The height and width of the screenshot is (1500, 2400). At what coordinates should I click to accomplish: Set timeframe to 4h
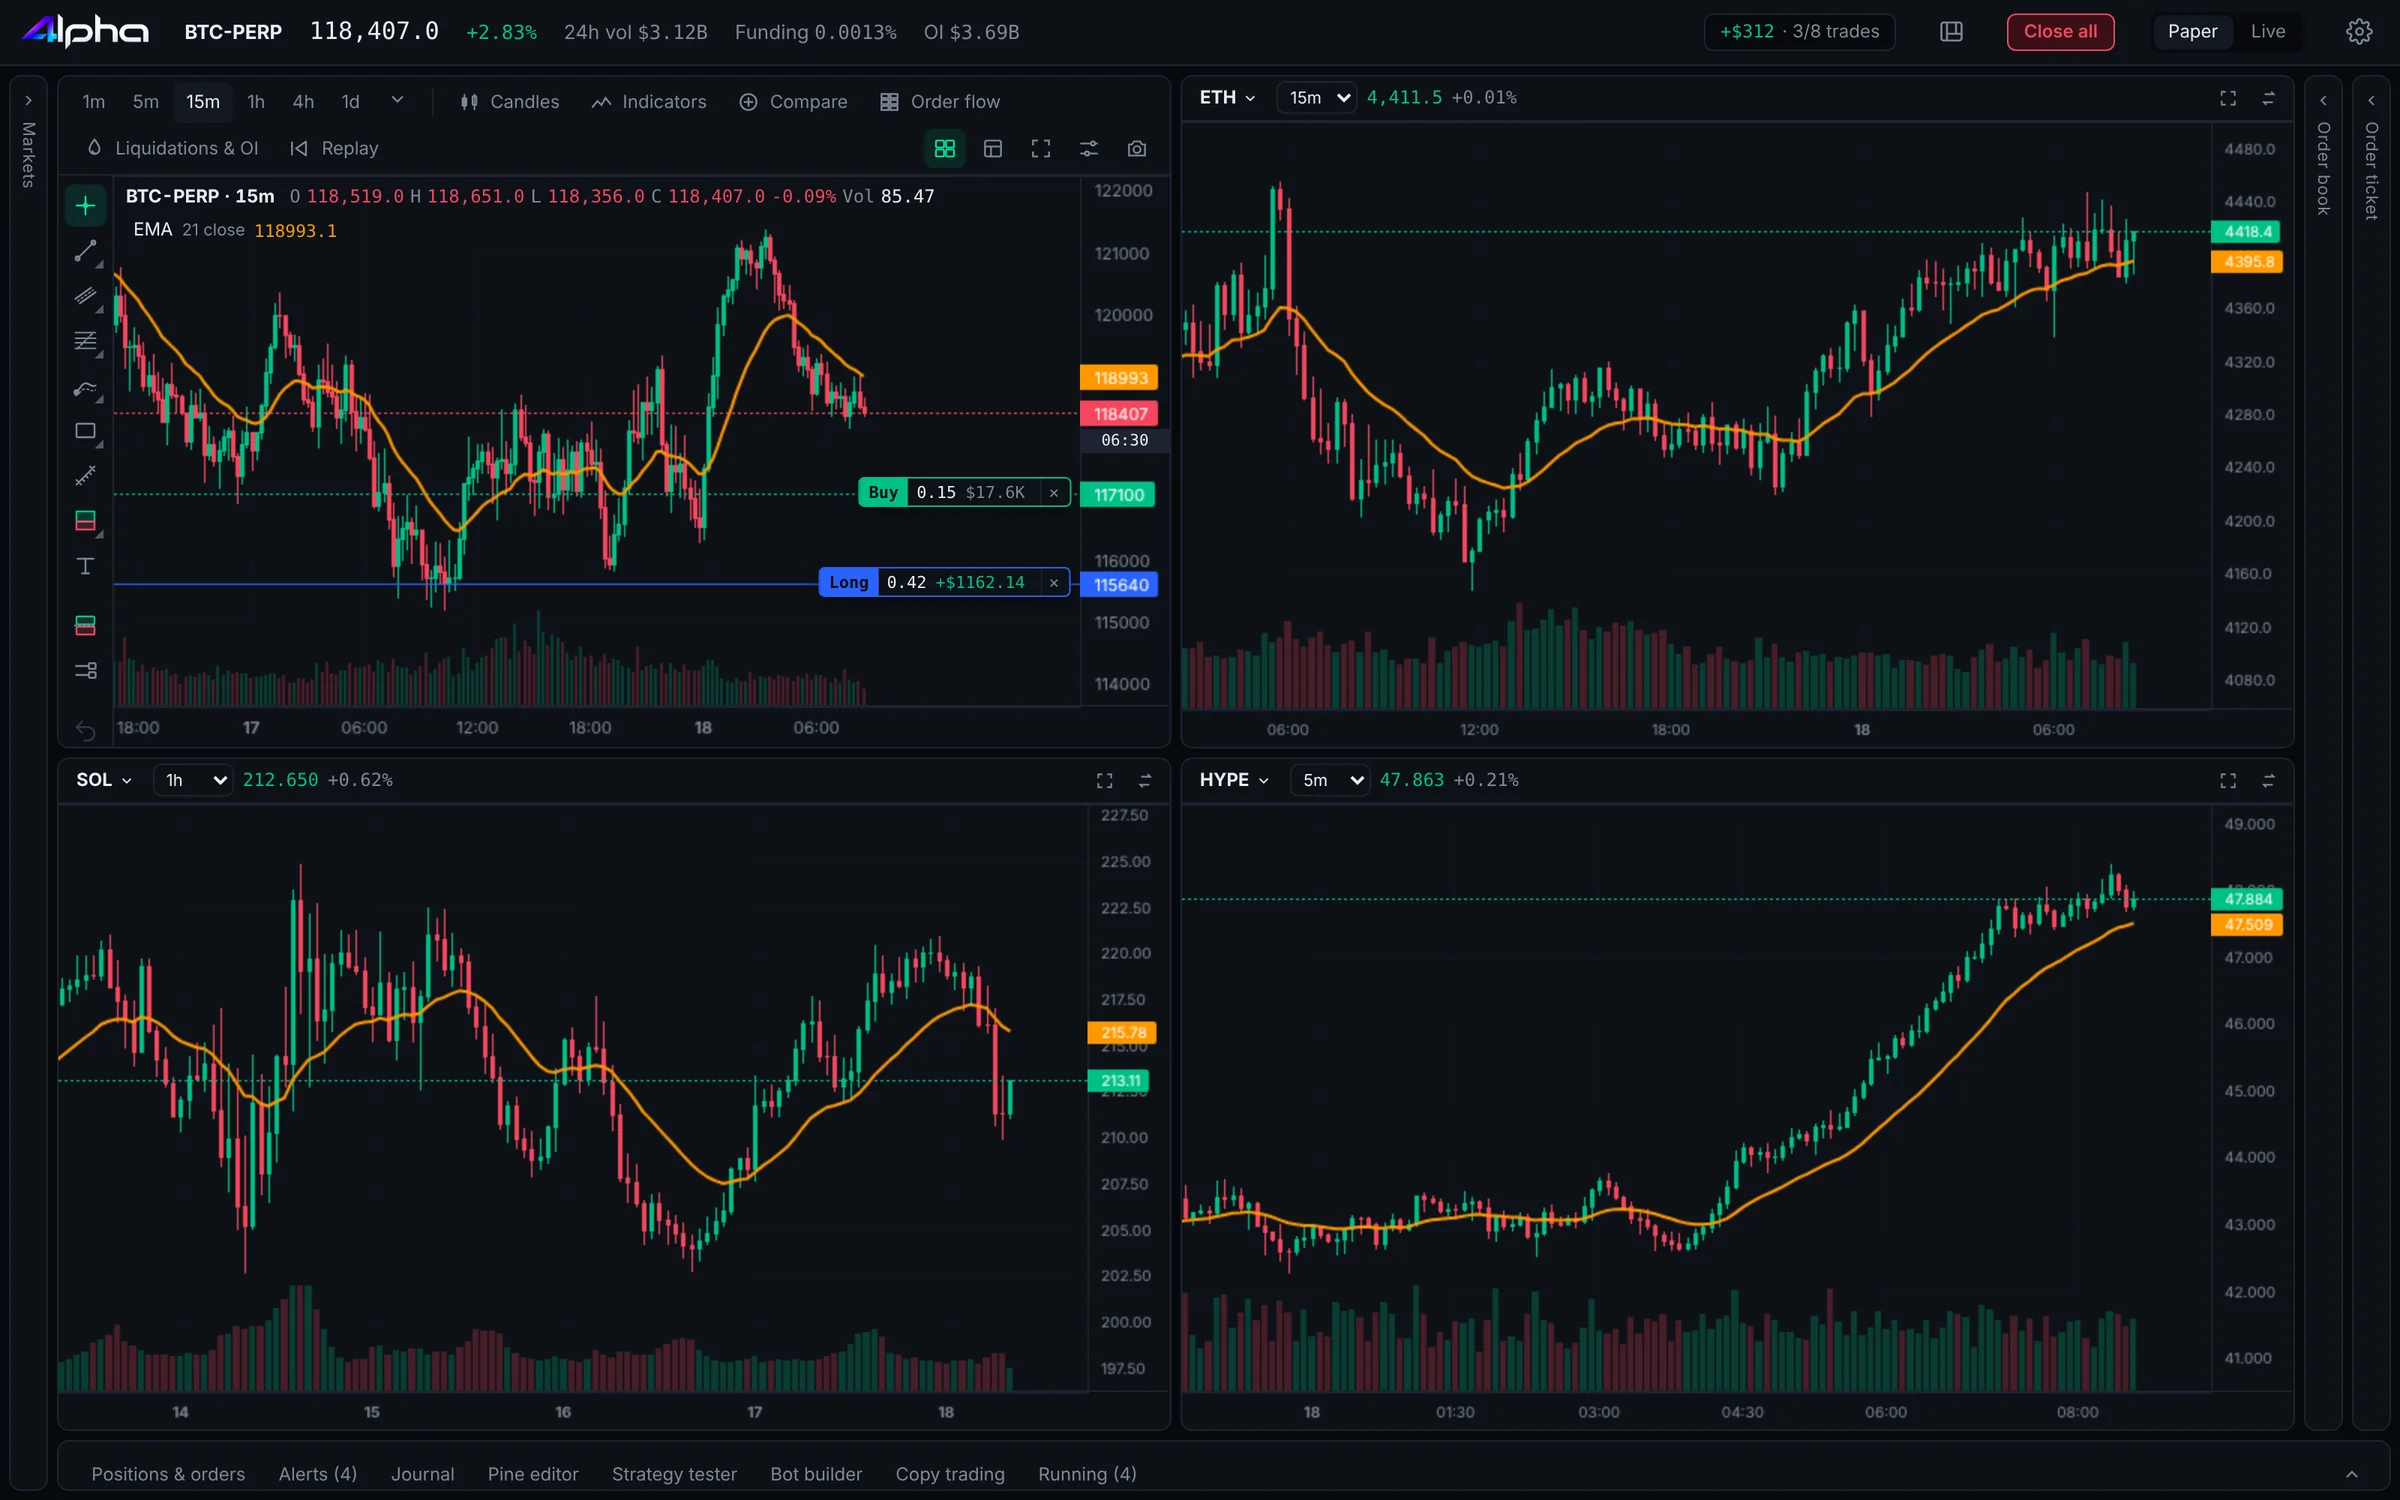pos(303,102)
